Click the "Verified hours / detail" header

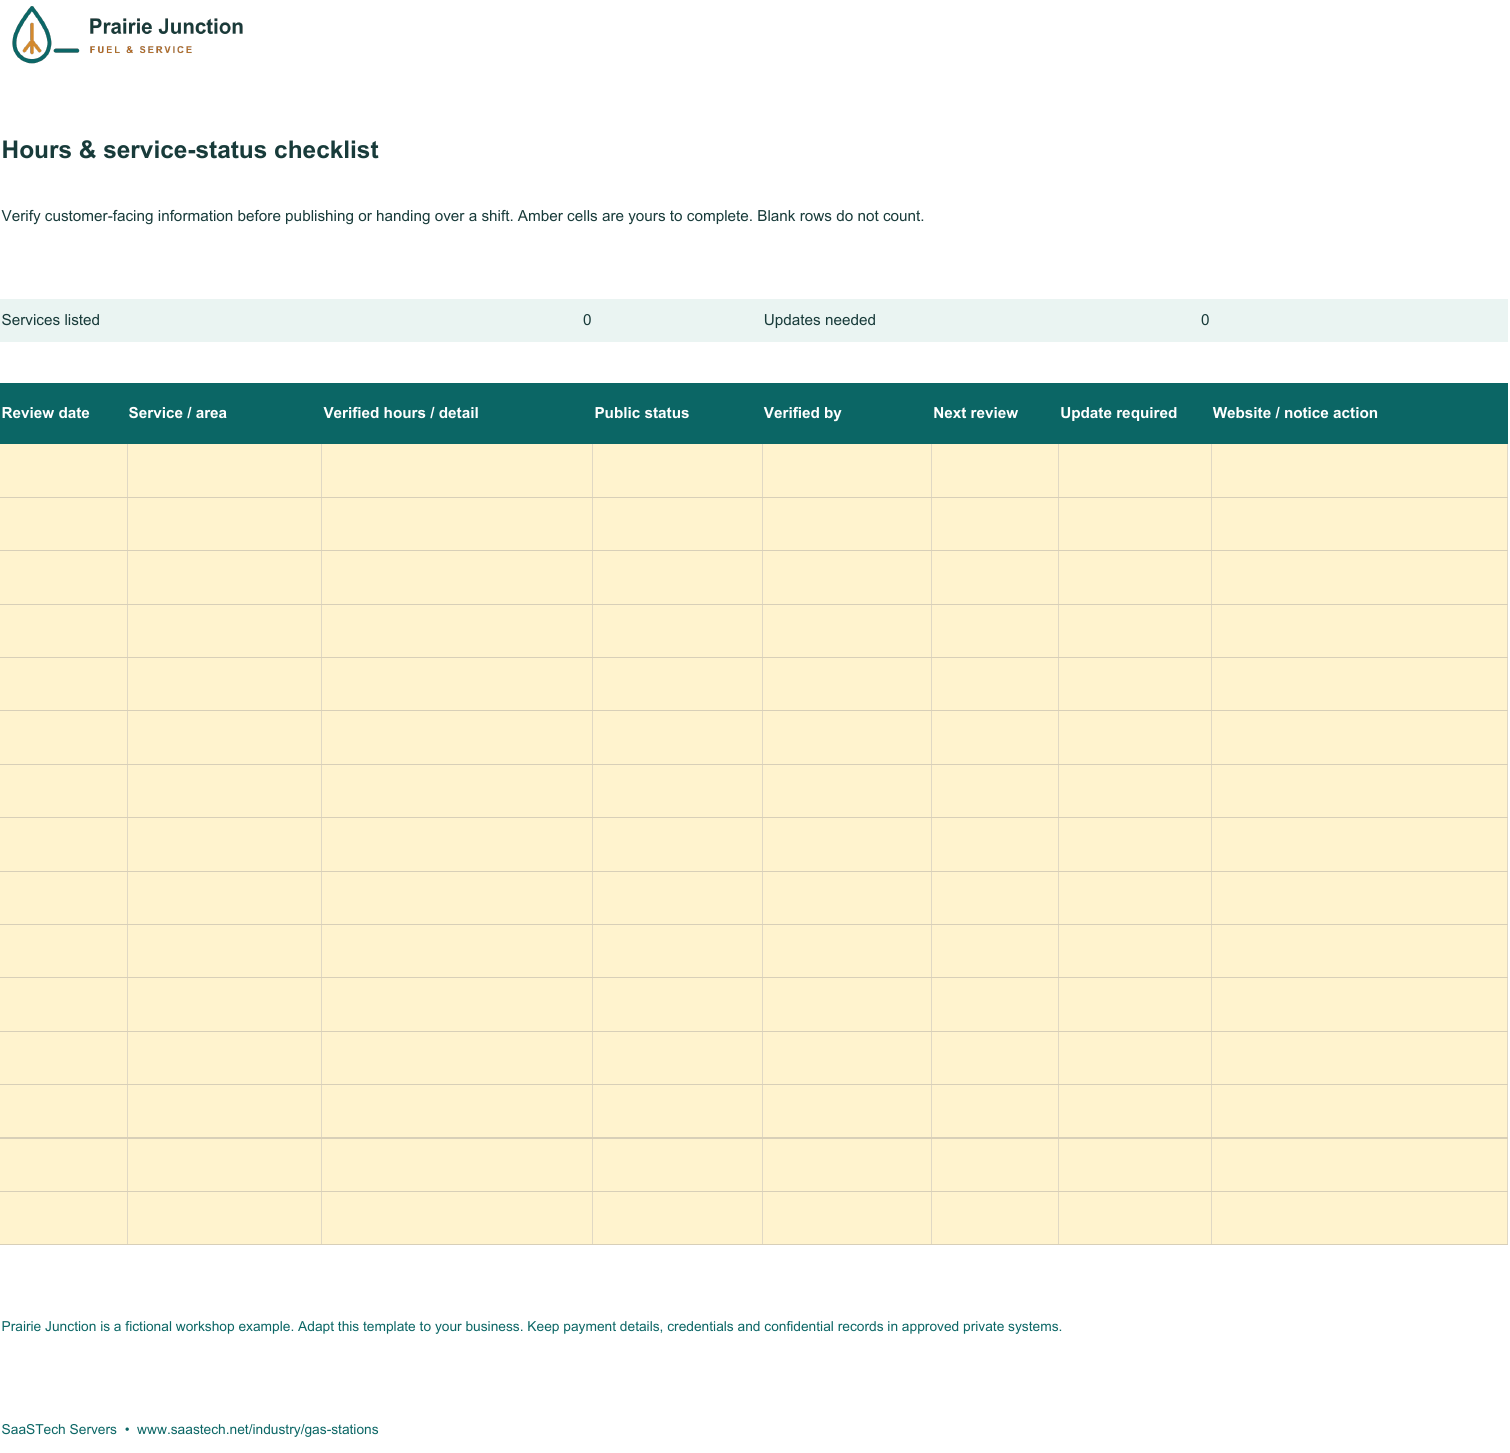(401, 413)
